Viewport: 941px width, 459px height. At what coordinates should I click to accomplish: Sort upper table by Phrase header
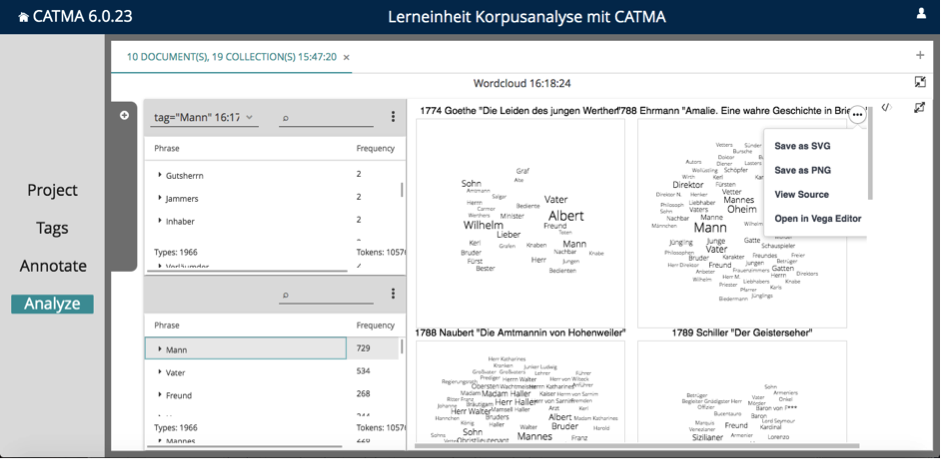pos(167,148)
